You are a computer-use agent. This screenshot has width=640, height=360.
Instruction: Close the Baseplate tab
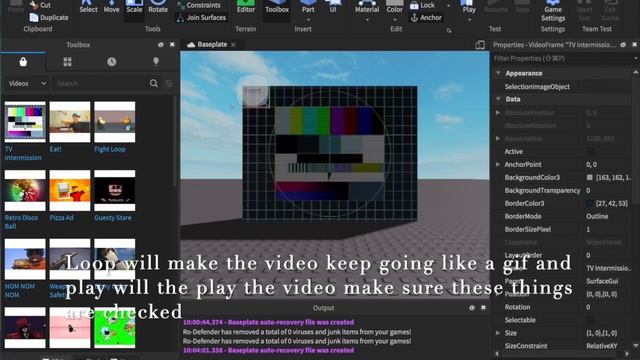click(233, 44)
